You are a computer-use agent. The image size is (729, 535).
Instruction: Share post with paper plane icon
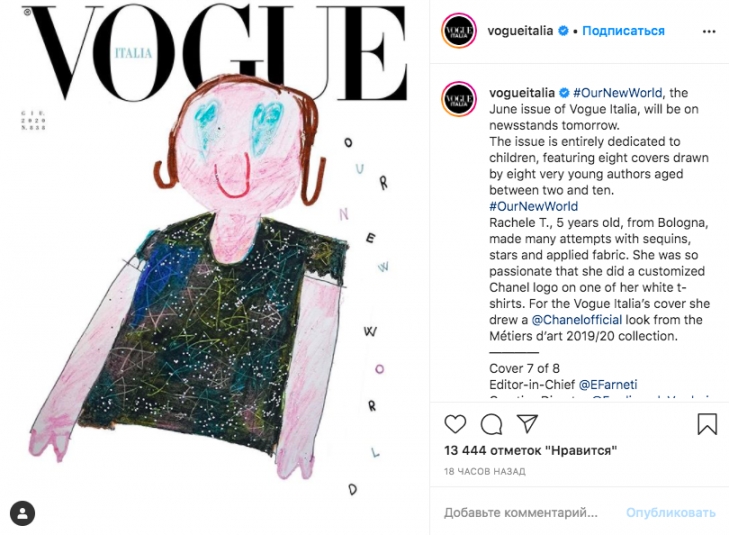coord(528,423)
